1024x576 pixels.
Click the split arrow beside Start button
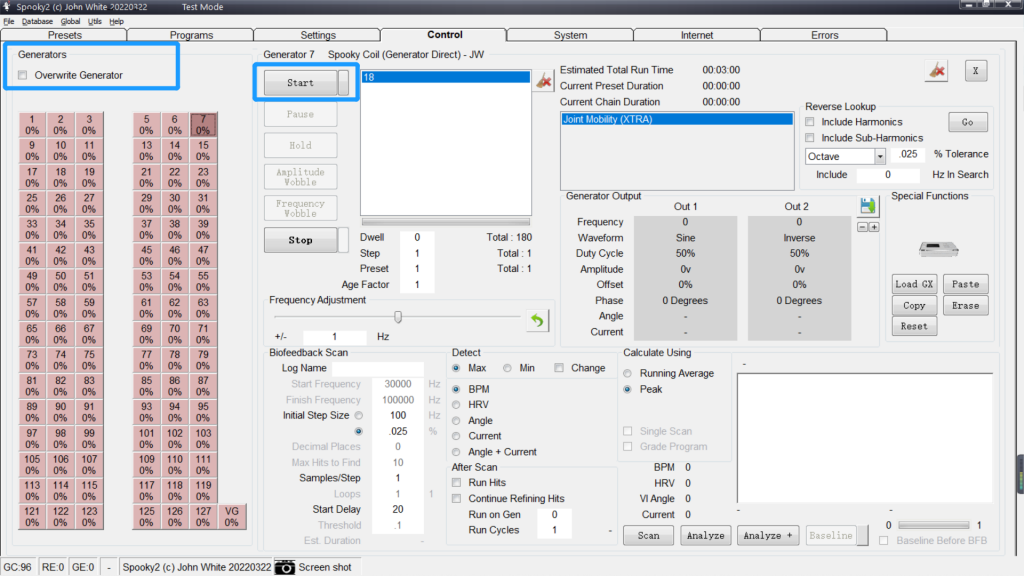click(343, 83)
